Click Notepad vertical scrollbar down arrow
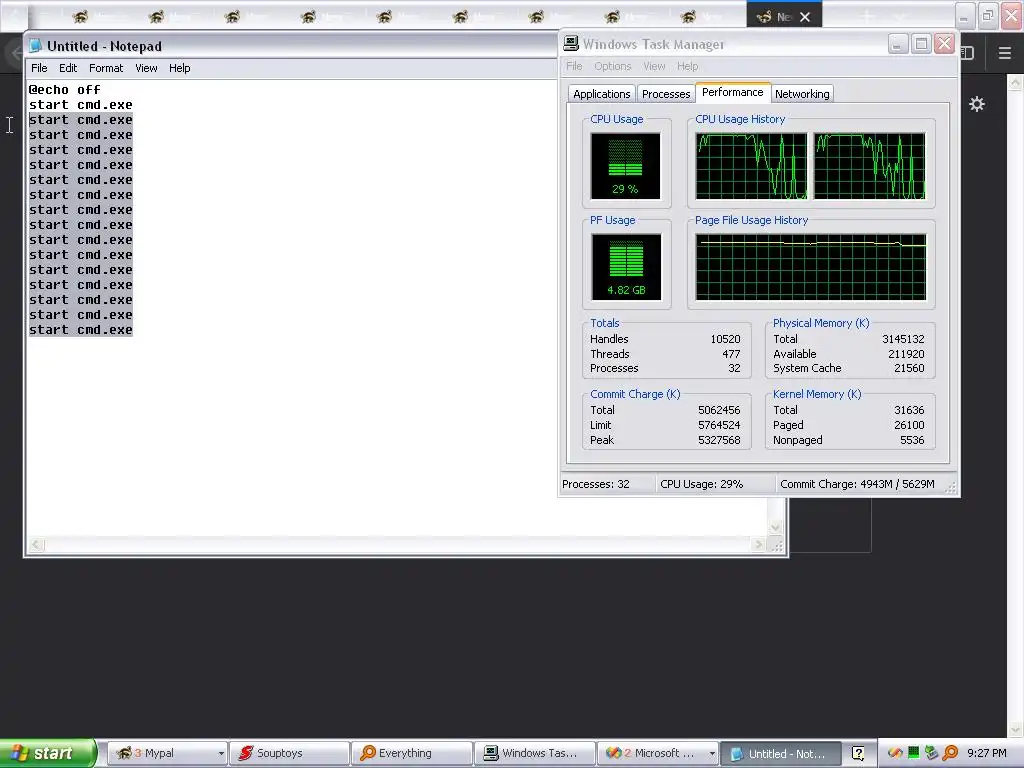The image size is (1024, 768). pyautogui.click(x=775, y=527)
